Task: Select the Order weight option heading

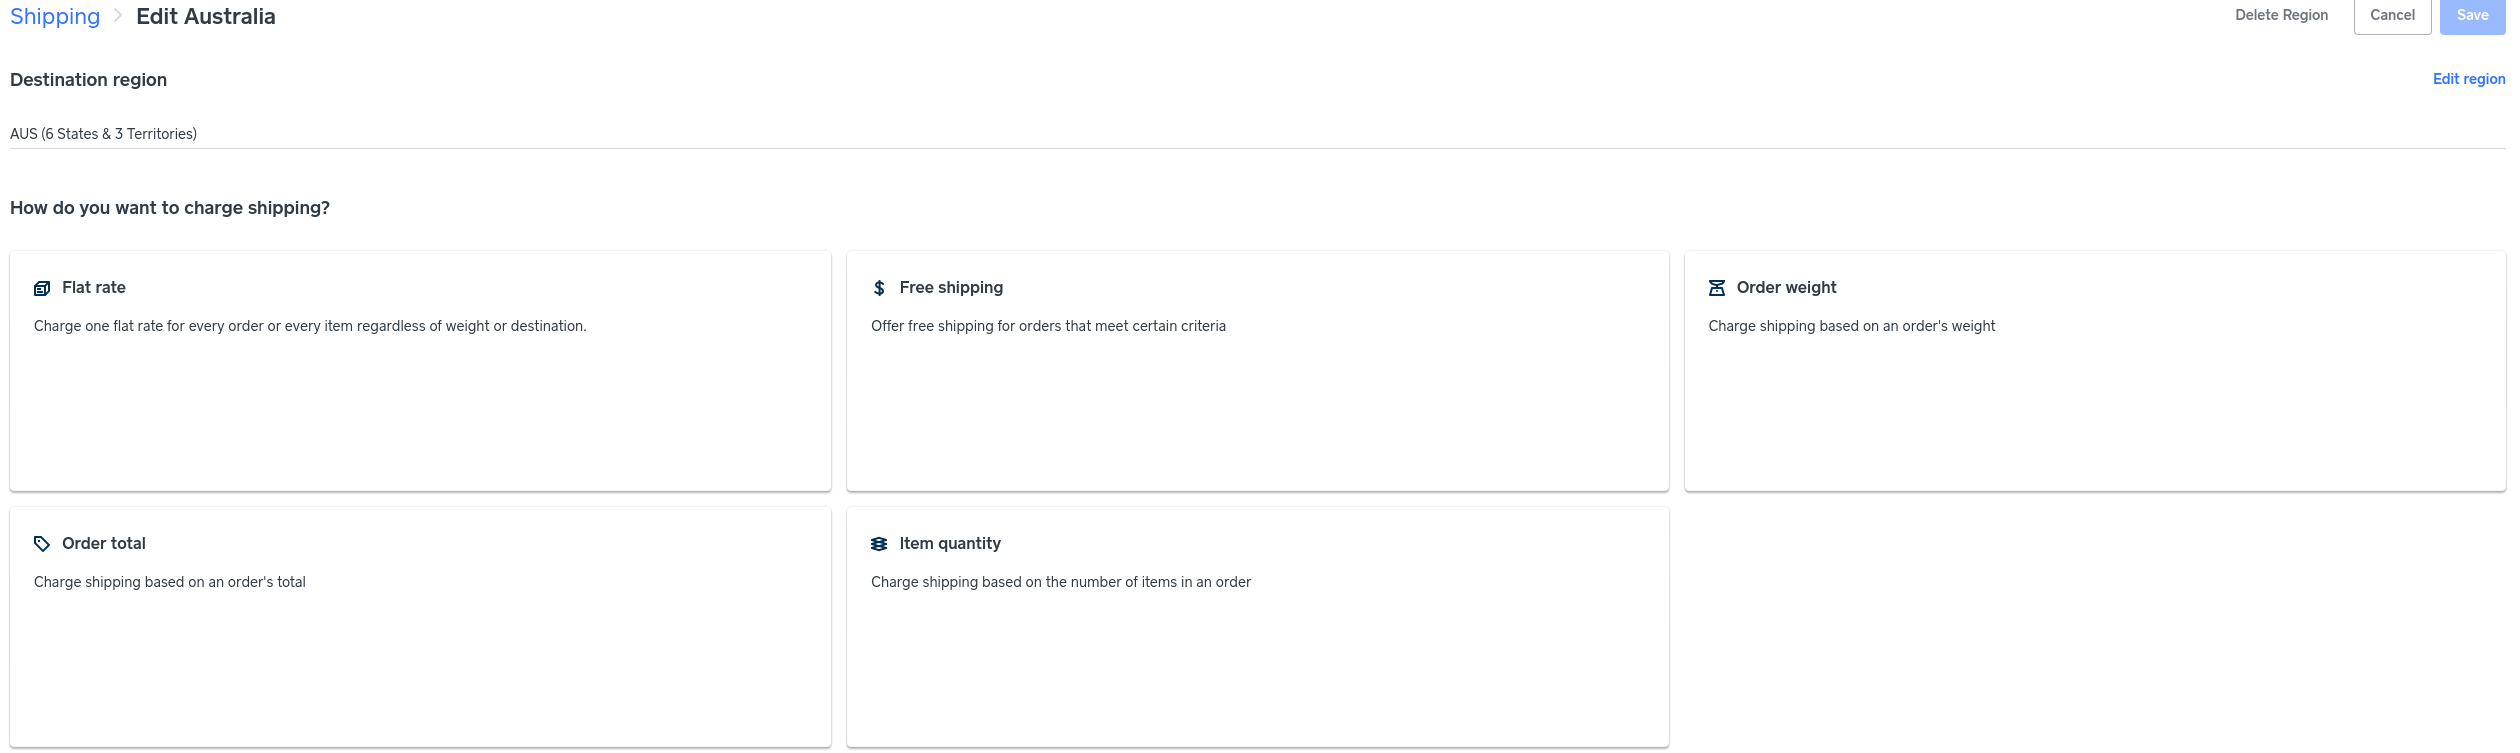Action: 1786,288
